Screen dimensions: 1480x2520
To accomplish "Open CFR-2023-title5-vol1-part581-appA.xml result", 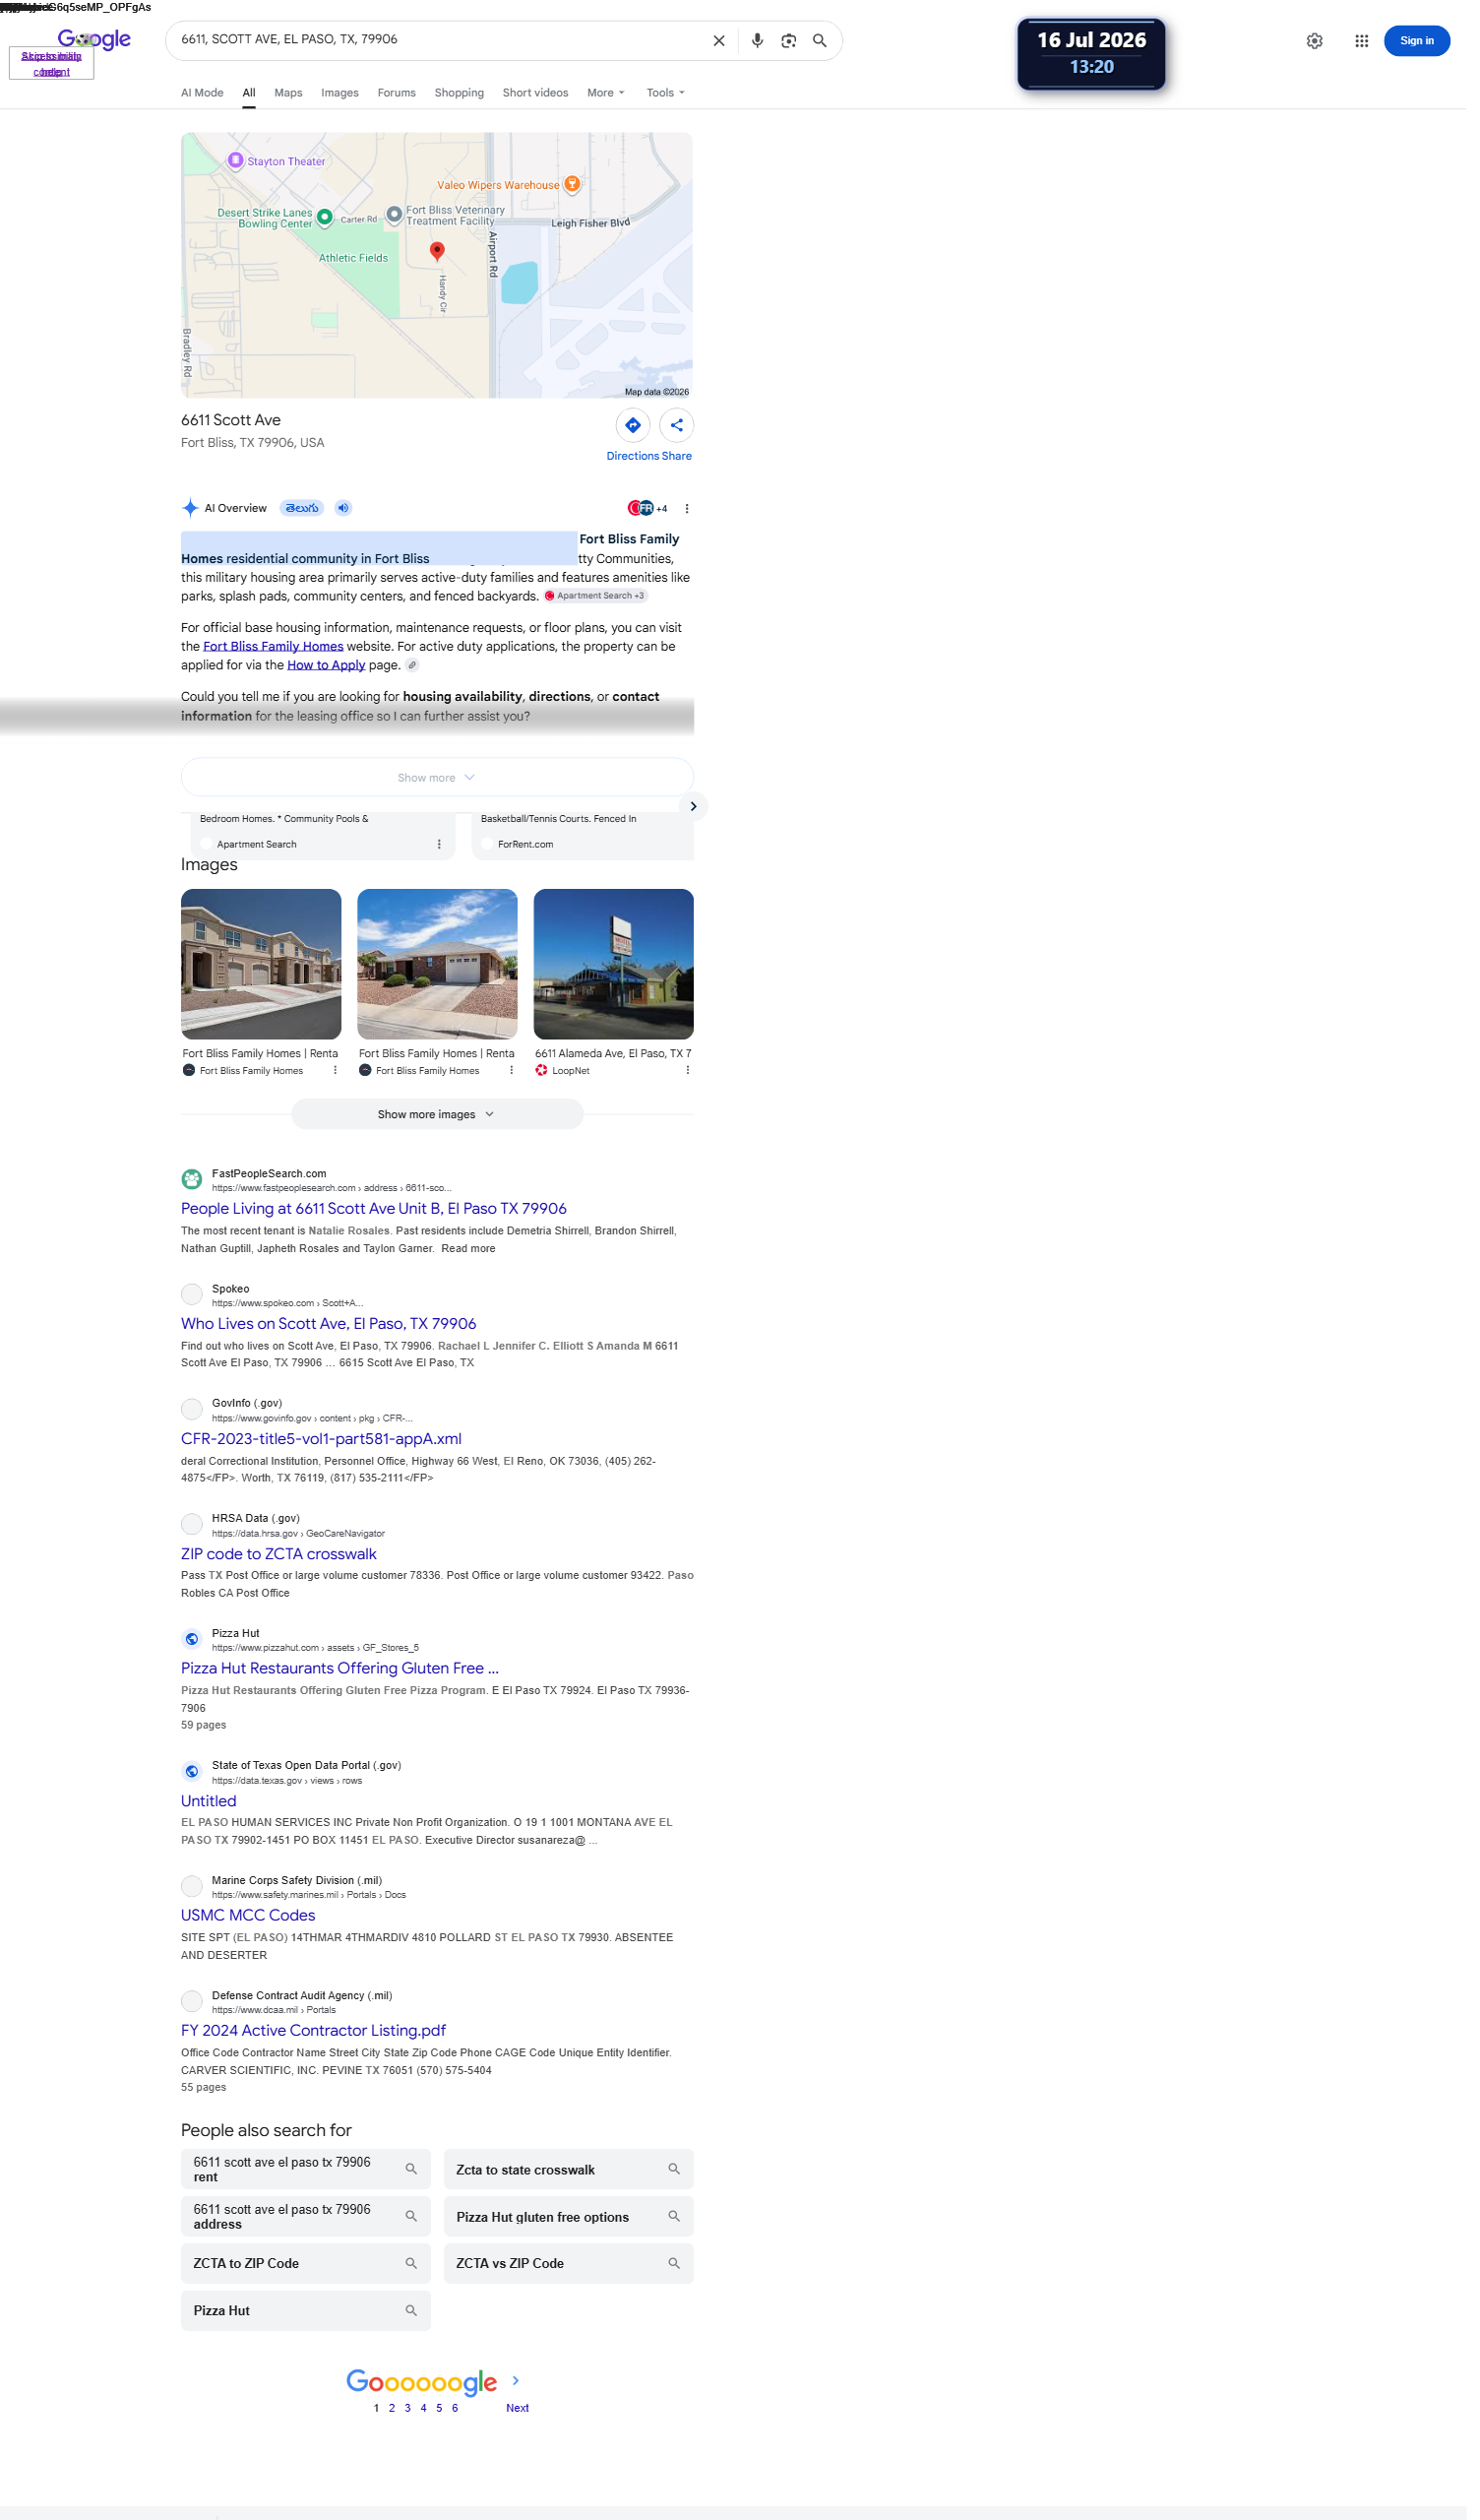I will 324,1451.
